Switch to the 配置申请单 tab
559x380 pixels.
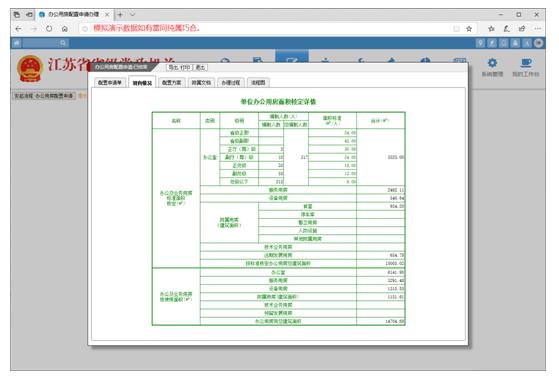(x=110, y=82)
